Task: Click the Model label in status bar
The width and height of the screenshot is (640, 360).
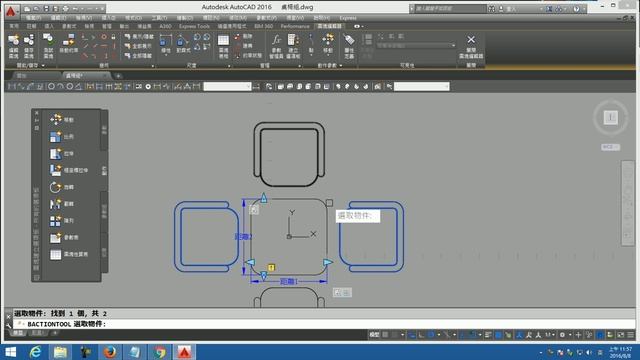Action: [374, 335]
